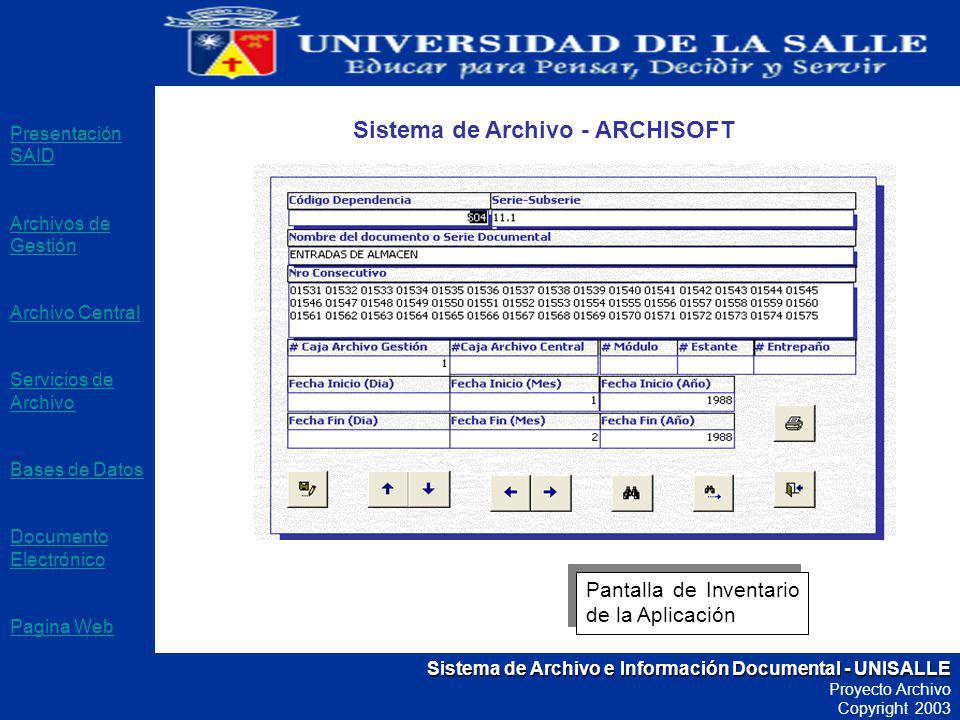This screenshot has width=960, height=720.
Task: Open search with the binoculars icon
Action: pyautogui.click(x=632, y=492)
